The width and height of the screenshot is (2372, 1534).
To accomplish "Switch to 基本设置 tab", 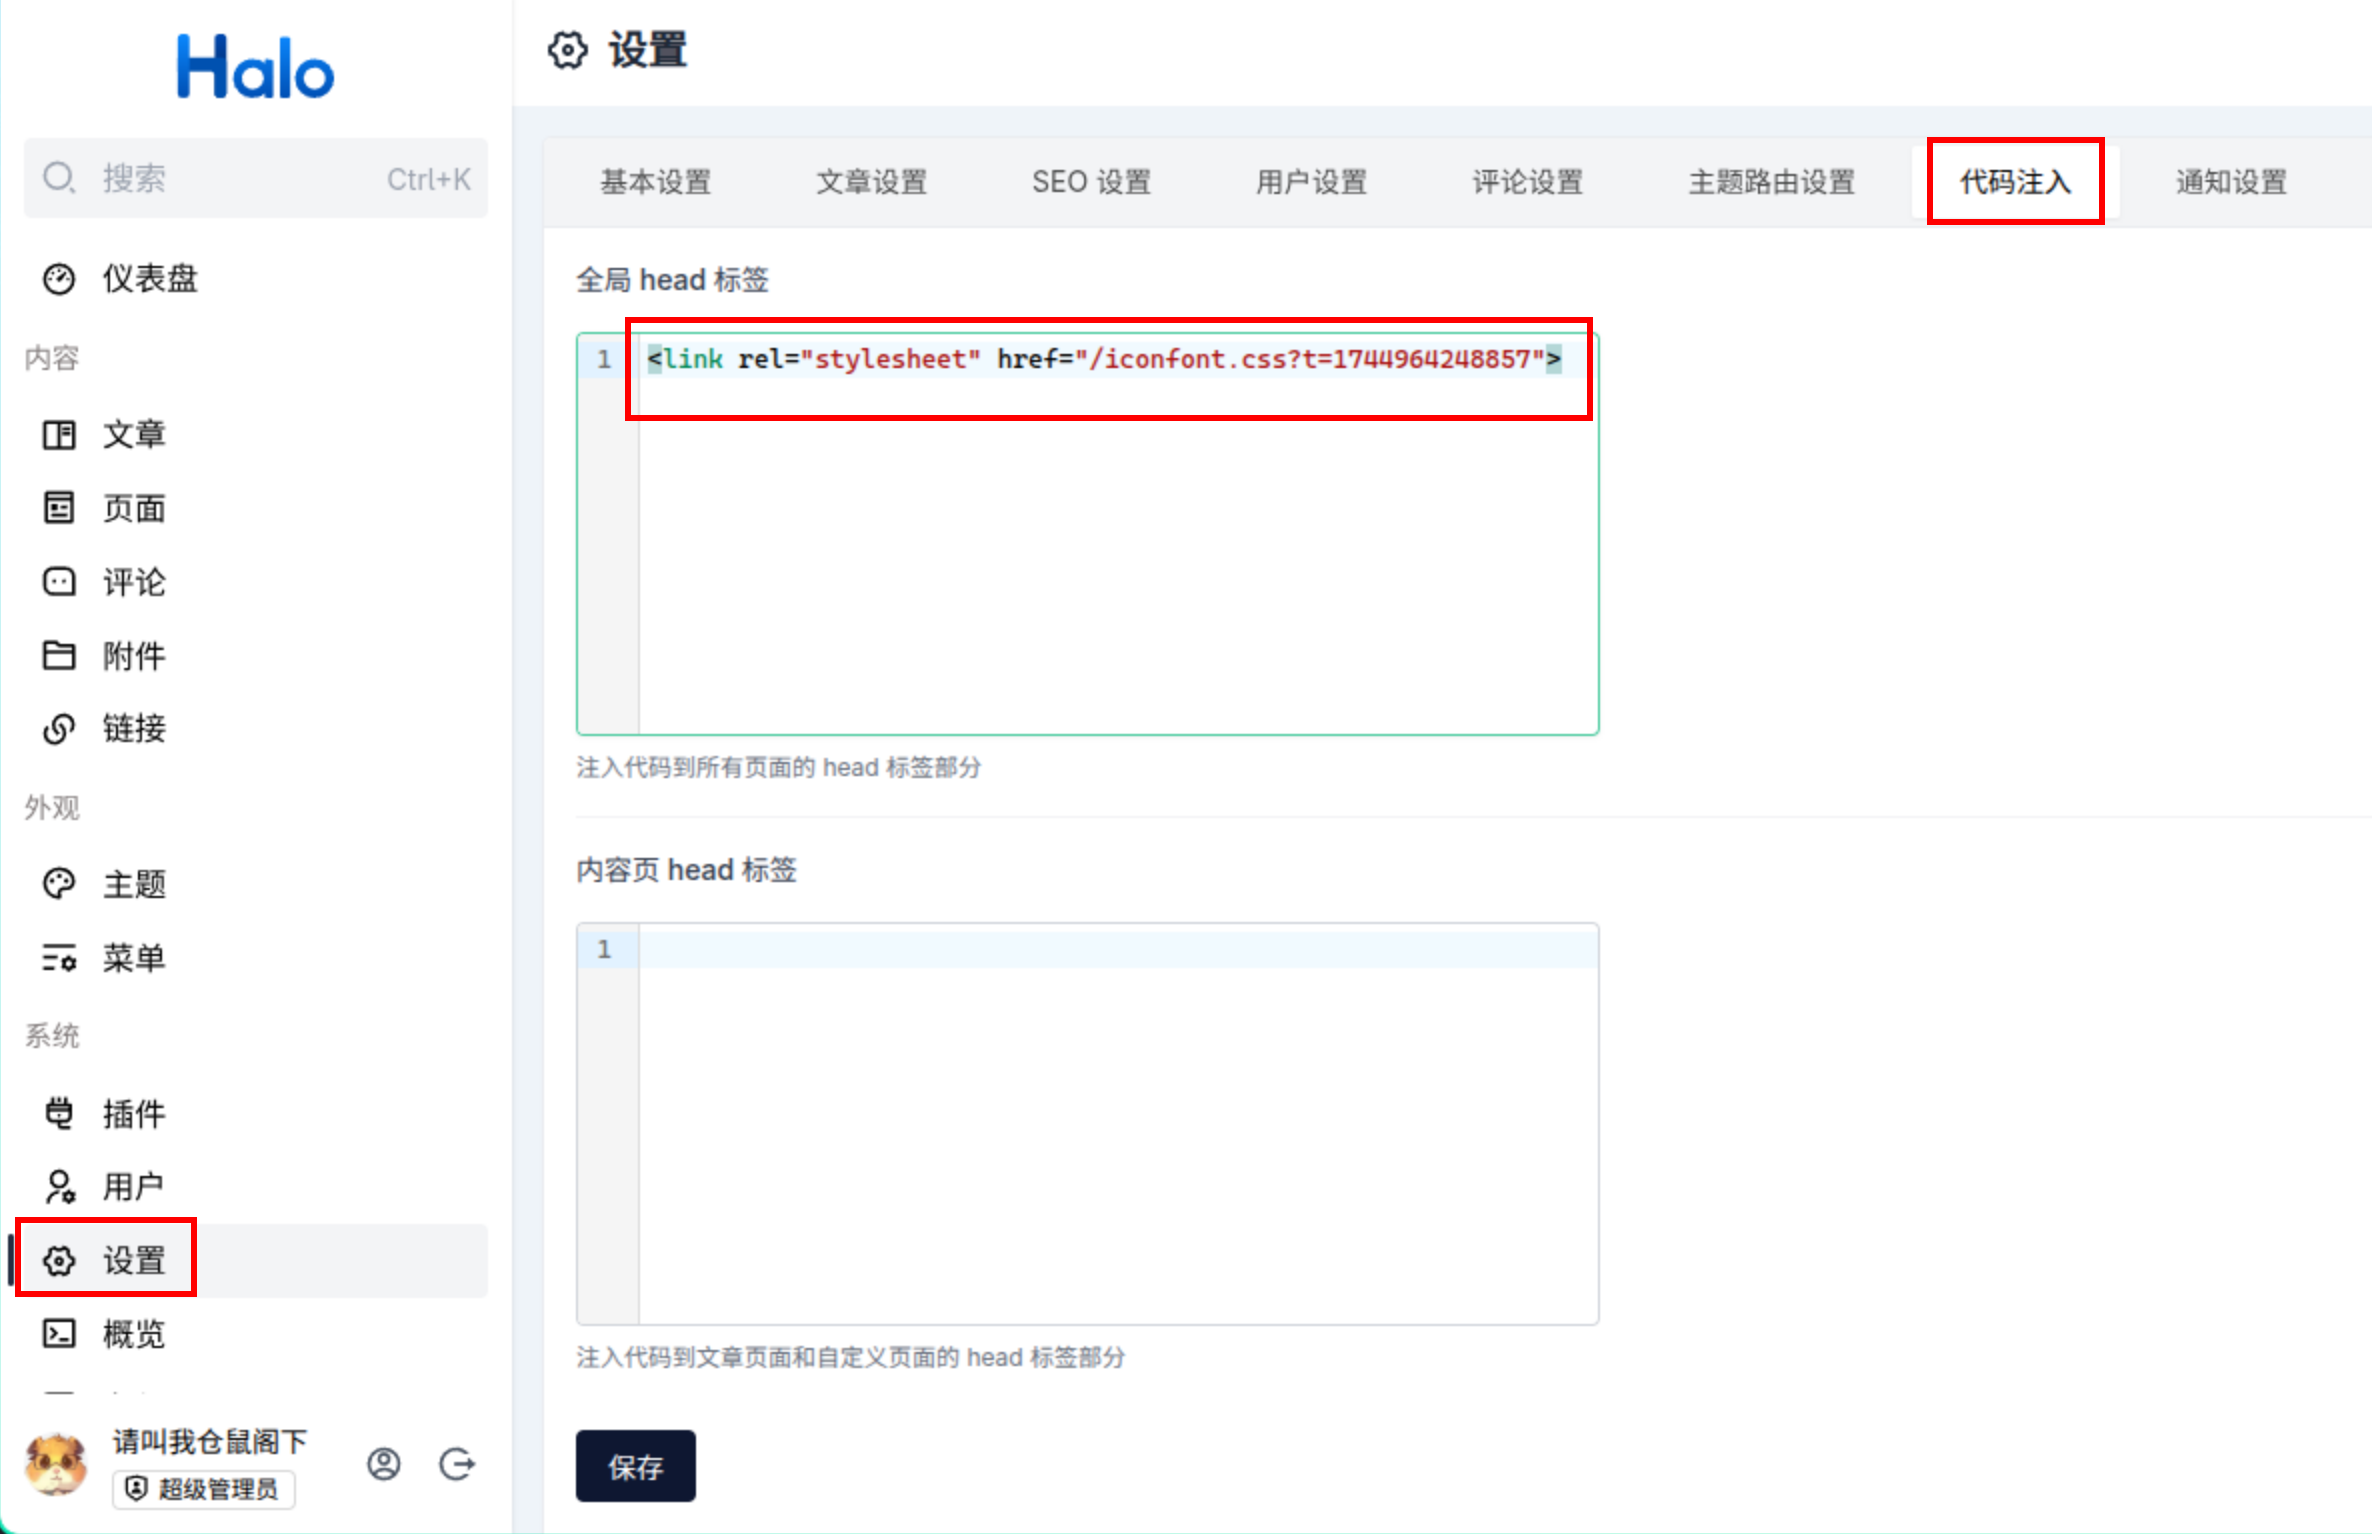I will (655, 182).
